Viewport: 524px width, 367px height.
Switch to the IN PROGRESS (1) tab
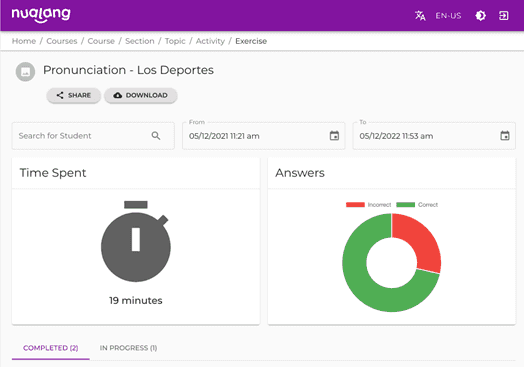tap(128, 348)
